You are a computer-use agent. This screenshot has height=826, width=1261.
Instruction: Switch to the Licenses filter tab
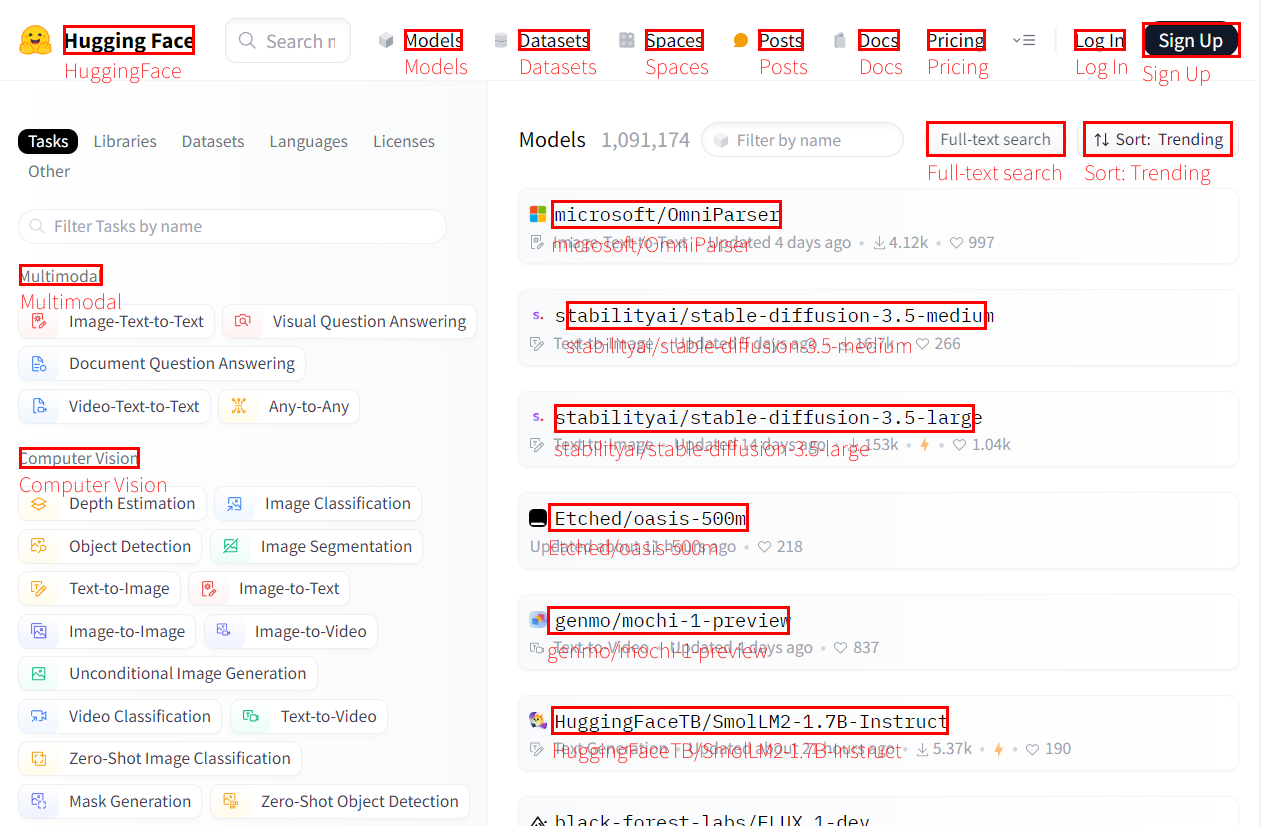pyautogui.click(x=404, y=141)
